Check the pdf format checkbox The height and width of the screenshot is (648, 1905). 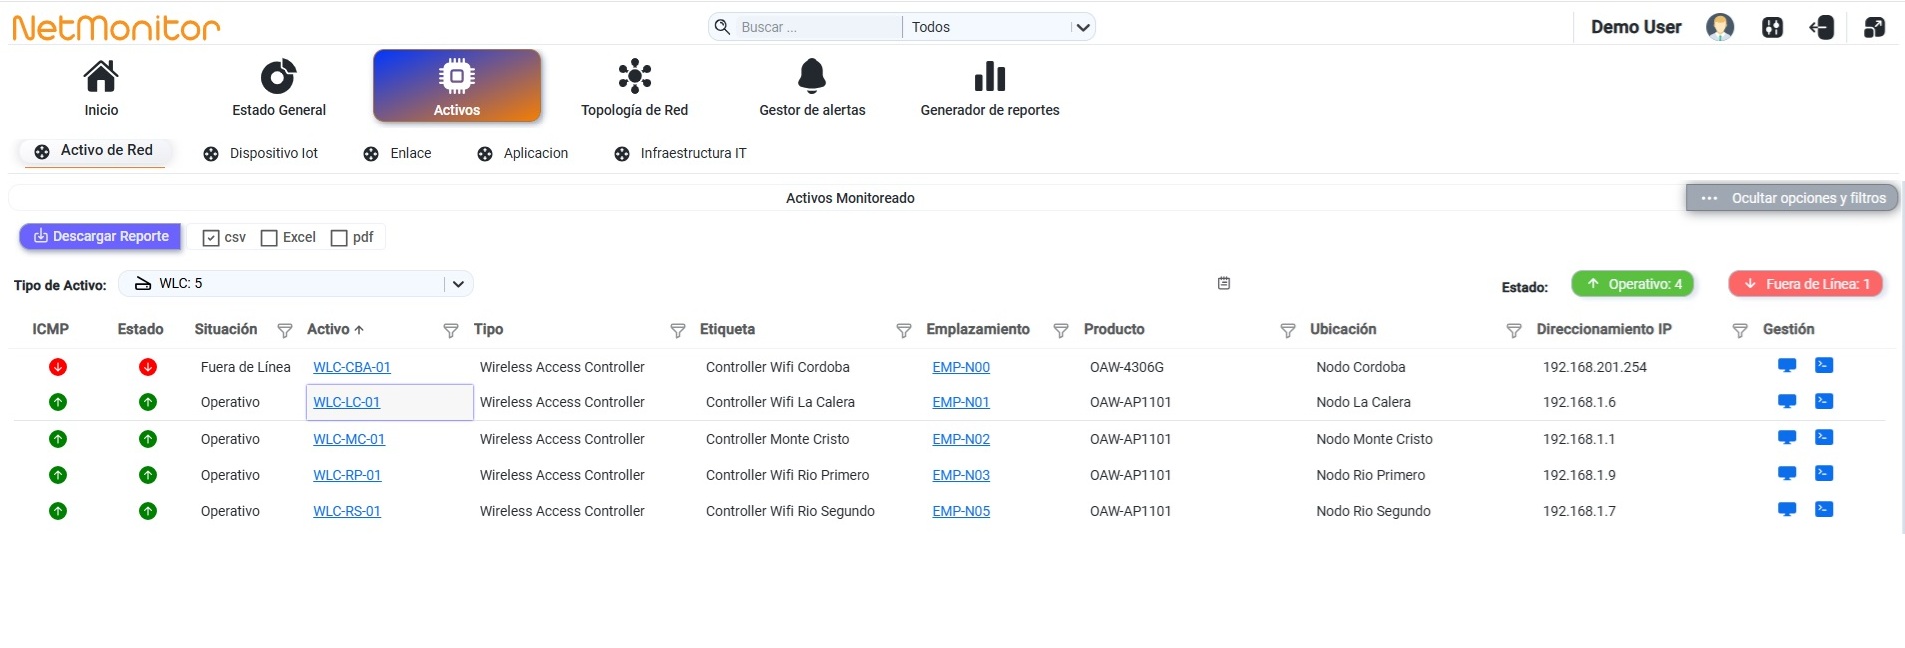[x=339, y=238]
